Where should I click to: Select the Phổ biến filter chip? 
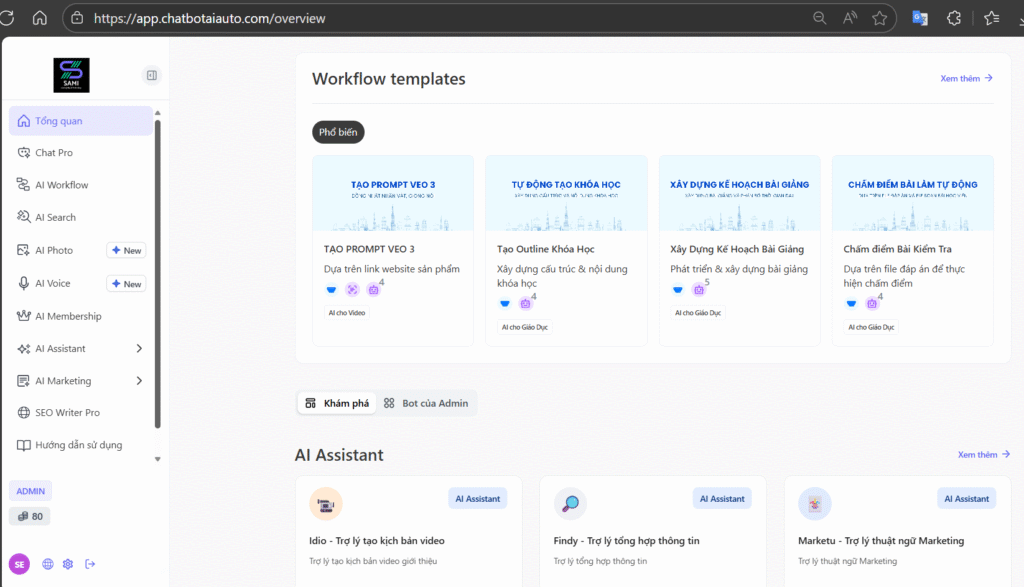pos(338,132)
